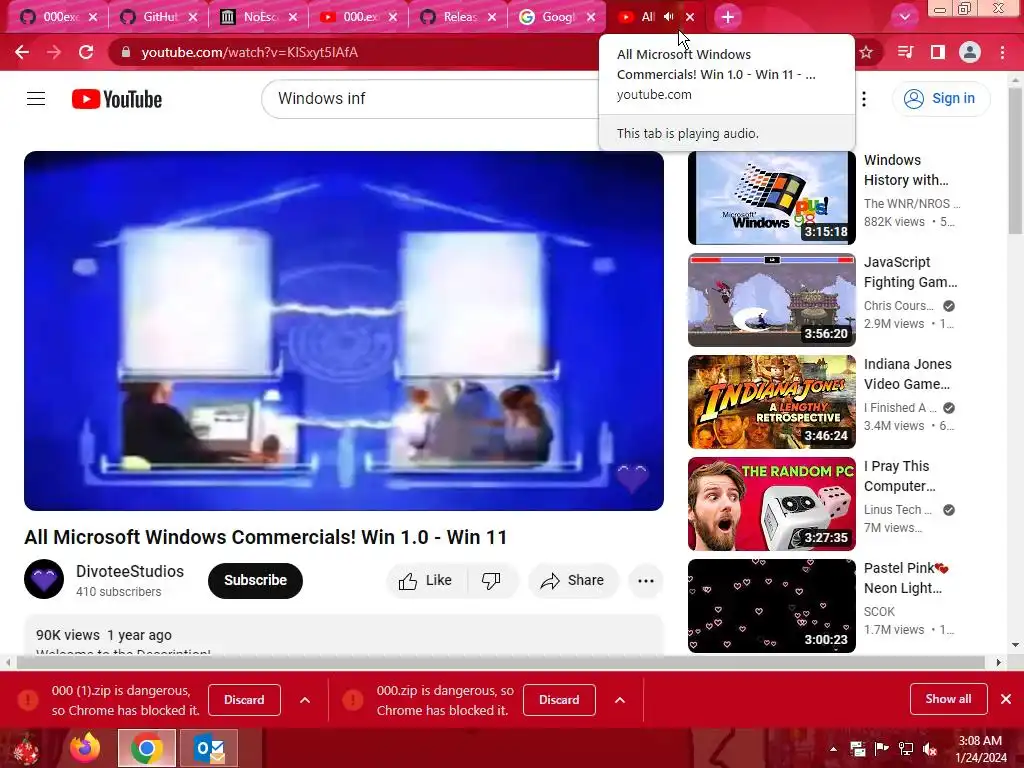Viewport: 1024px width, 768px height.
Task: Open Windows History video title
Action: point(906,170)
